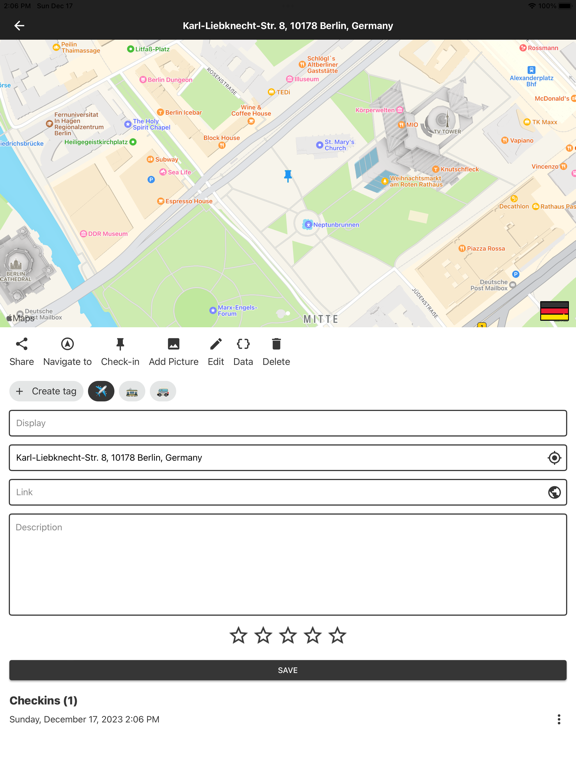Select the Espresso House map marker
576x768 pixels.
pyautogui.click(x=160, y=201)
